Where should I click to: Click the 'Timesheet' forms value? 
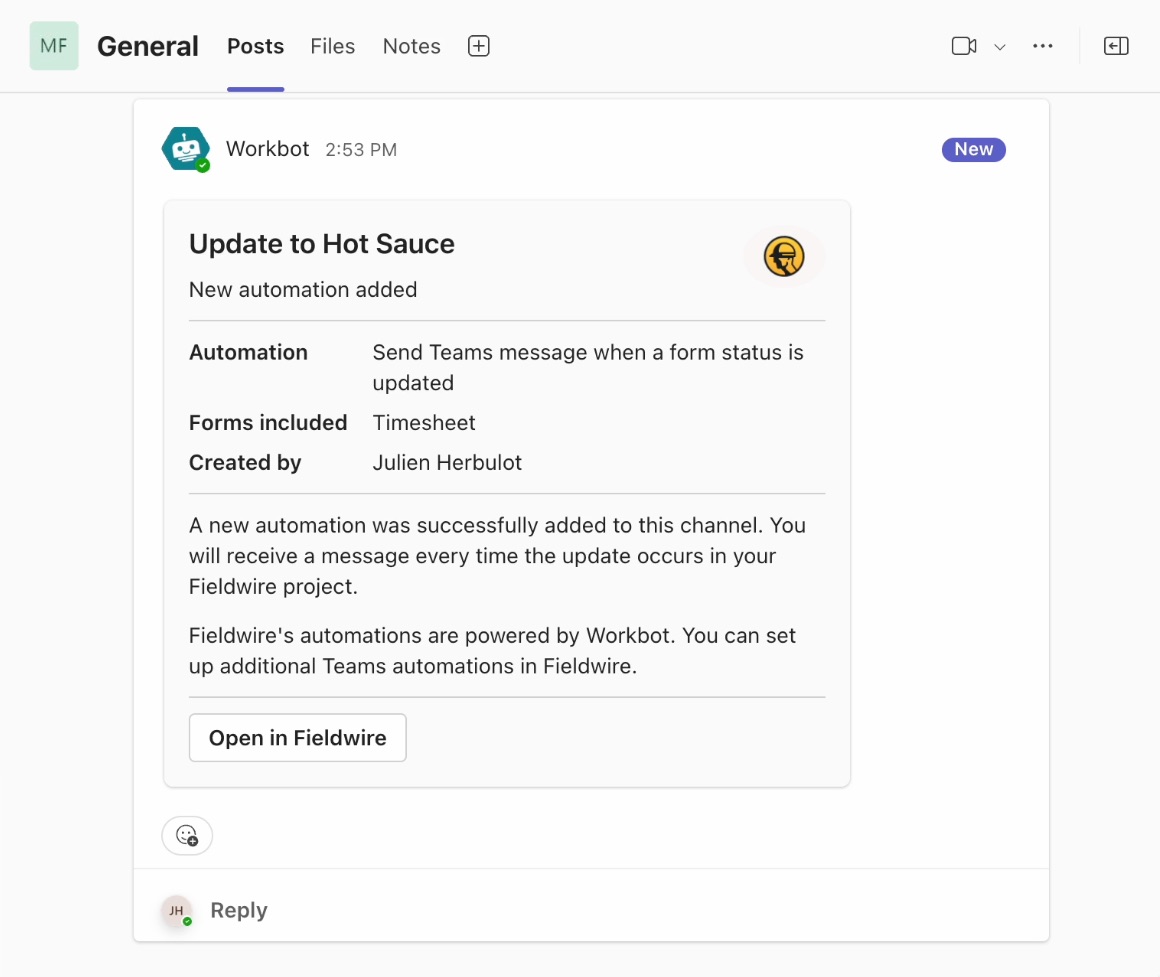coord(424,422)
